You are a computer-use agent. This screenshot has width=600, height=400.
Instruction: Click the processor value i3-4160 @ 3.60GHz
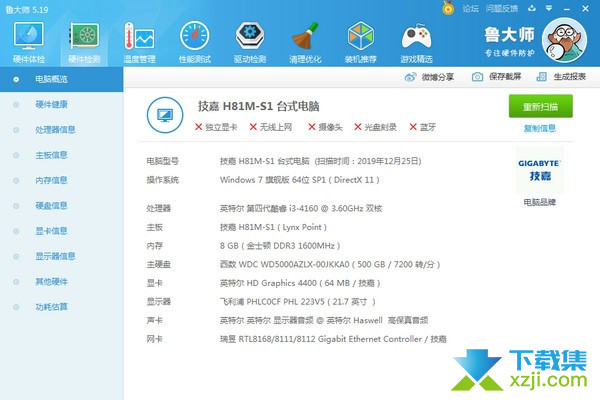click(x=301, y=208)
